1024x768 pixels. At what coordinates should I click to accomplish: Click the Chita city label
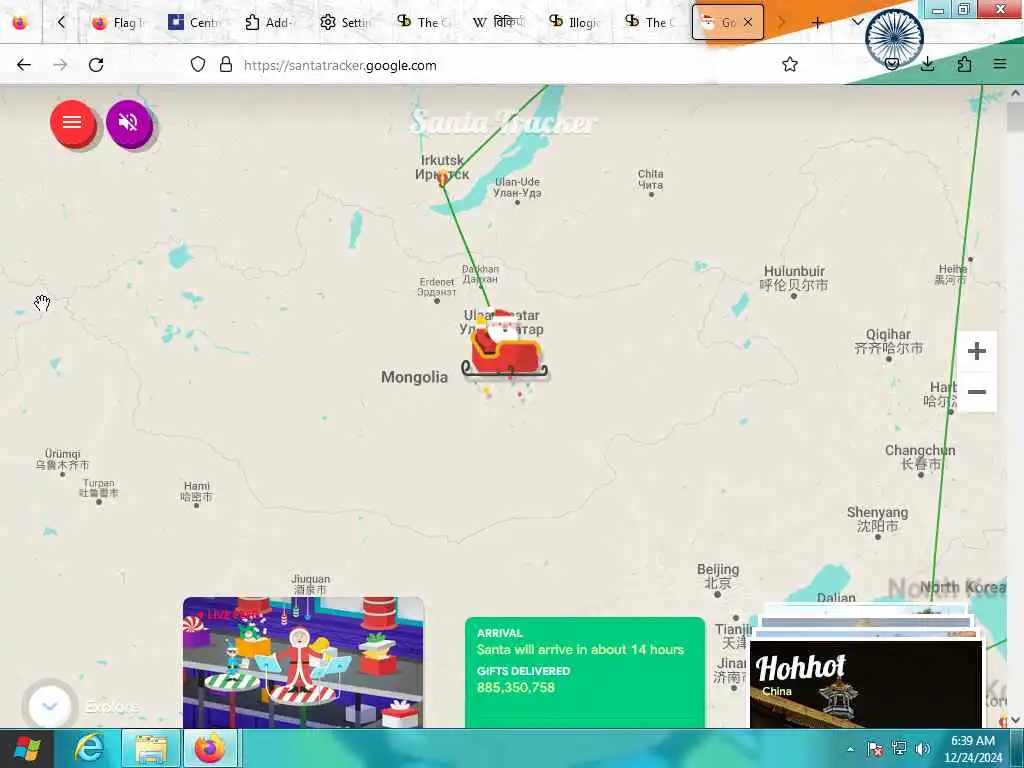(650, 179)
